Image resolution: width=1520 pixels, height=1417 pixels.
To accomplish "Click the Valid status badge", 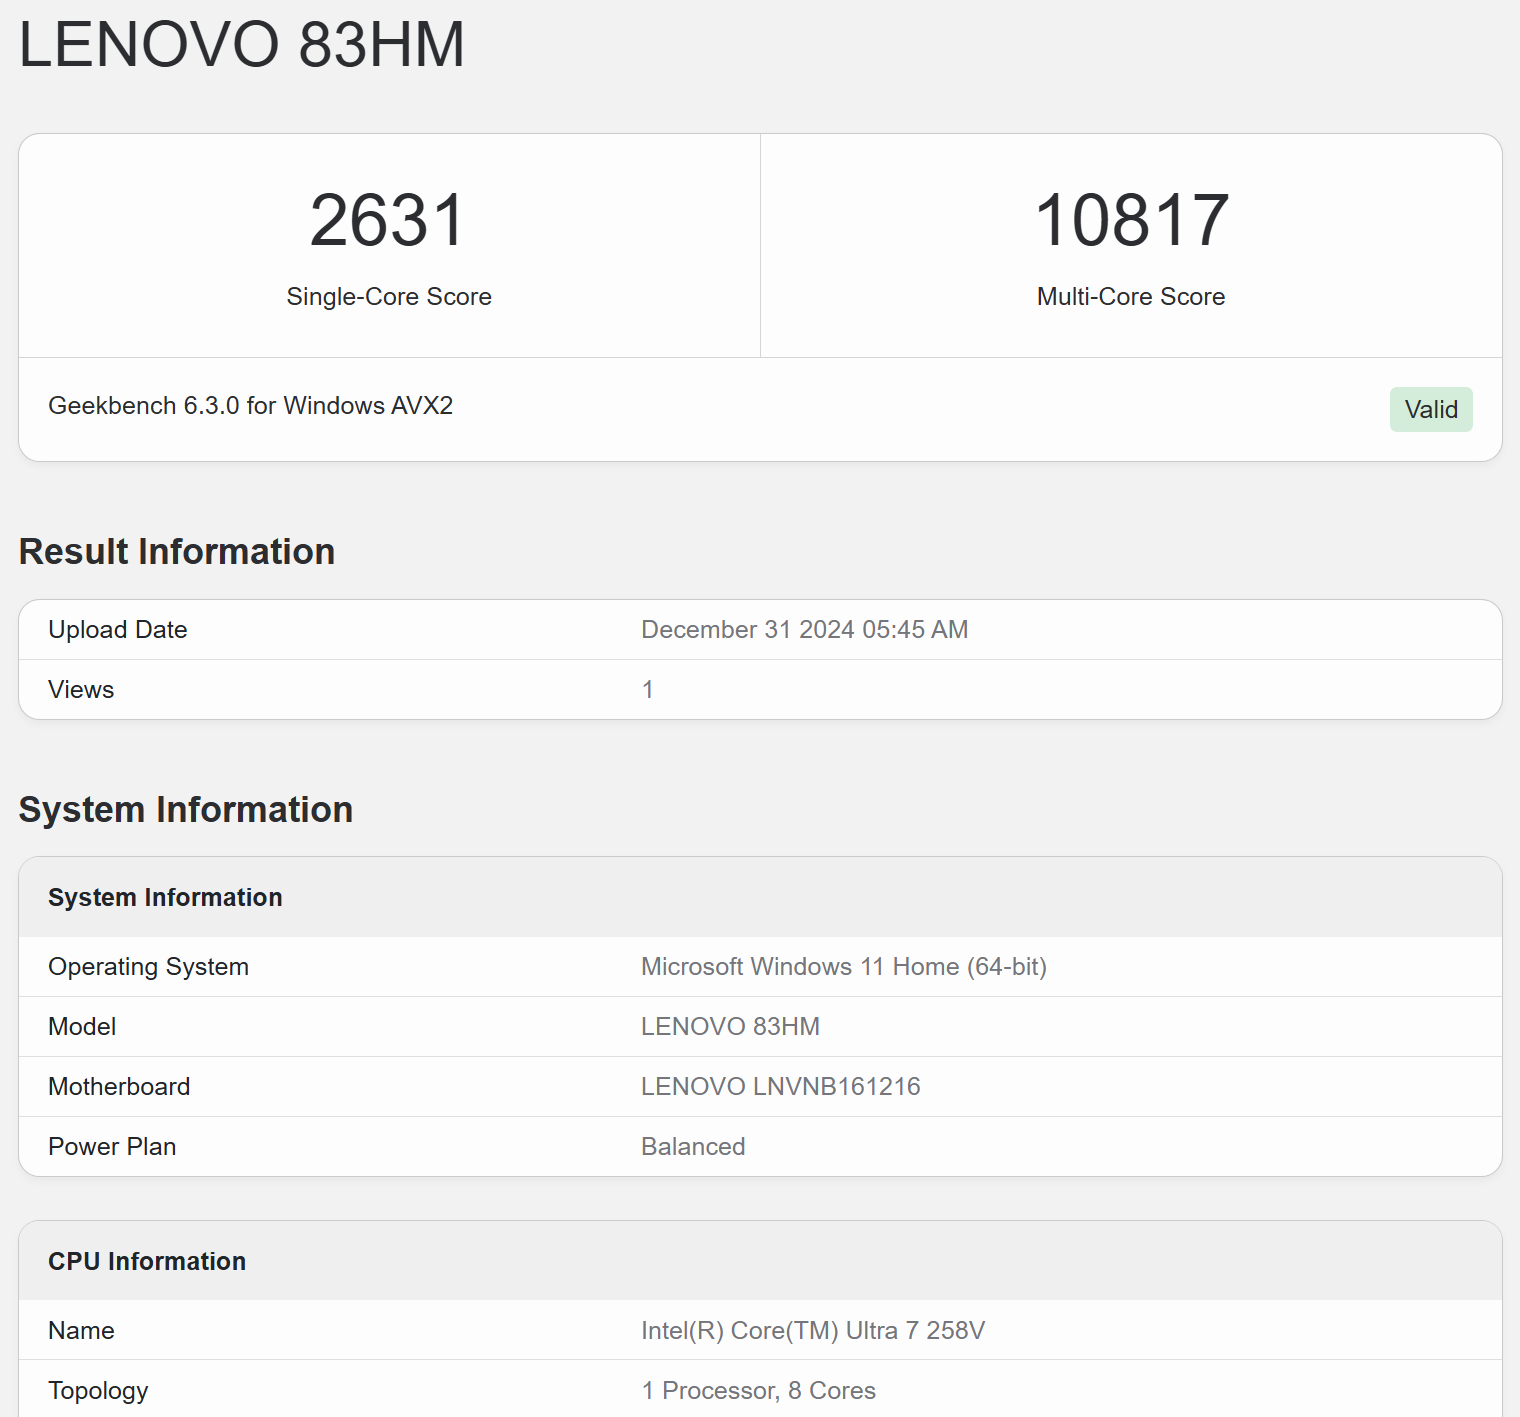I will coord(1430,409).
